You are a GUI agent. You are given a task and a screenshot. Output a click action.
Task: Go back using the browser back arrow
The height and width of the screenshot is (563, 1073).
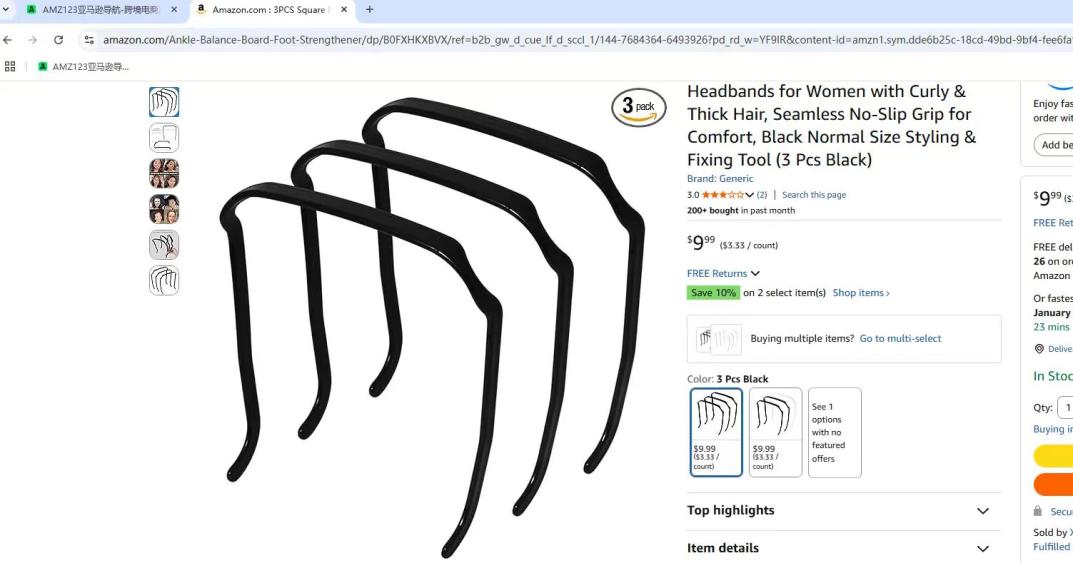[8, 40]
